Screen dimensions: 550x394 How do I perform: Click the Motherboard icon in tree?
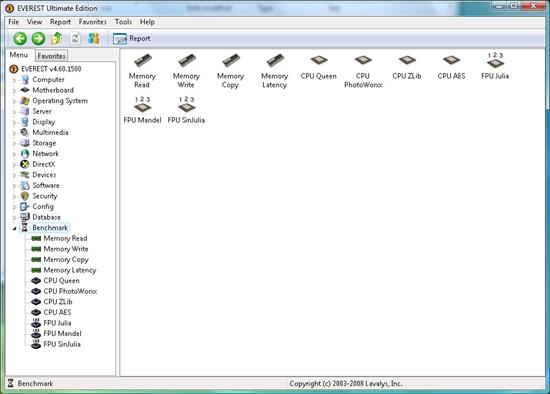click(x=25, y=90)
